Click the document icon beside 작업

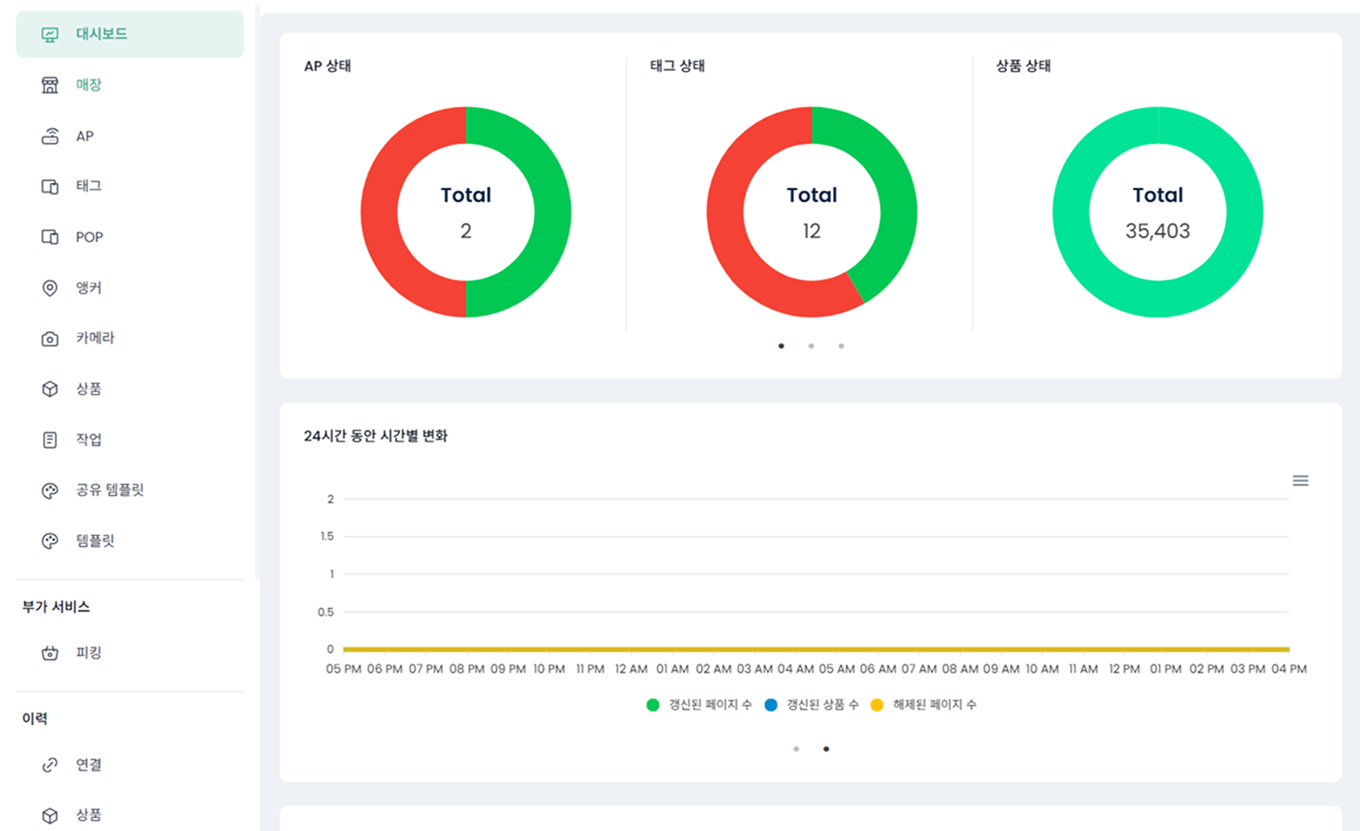click(x=50, y=440)
